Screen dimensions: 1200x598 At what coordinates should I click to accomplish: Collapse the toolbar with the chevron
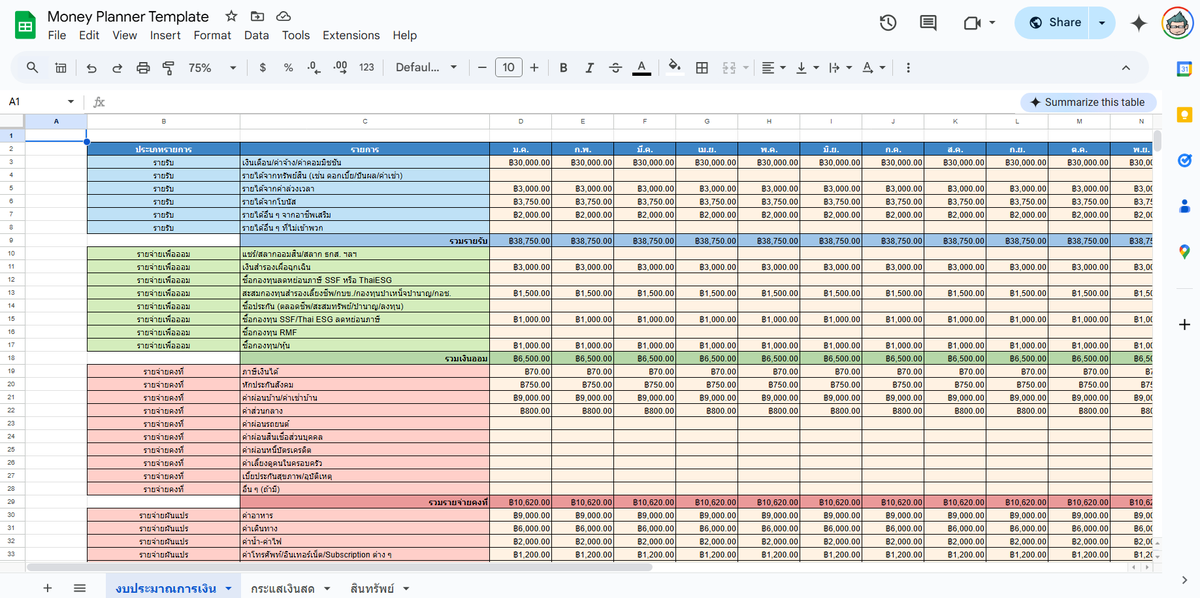click(1126, 68)
